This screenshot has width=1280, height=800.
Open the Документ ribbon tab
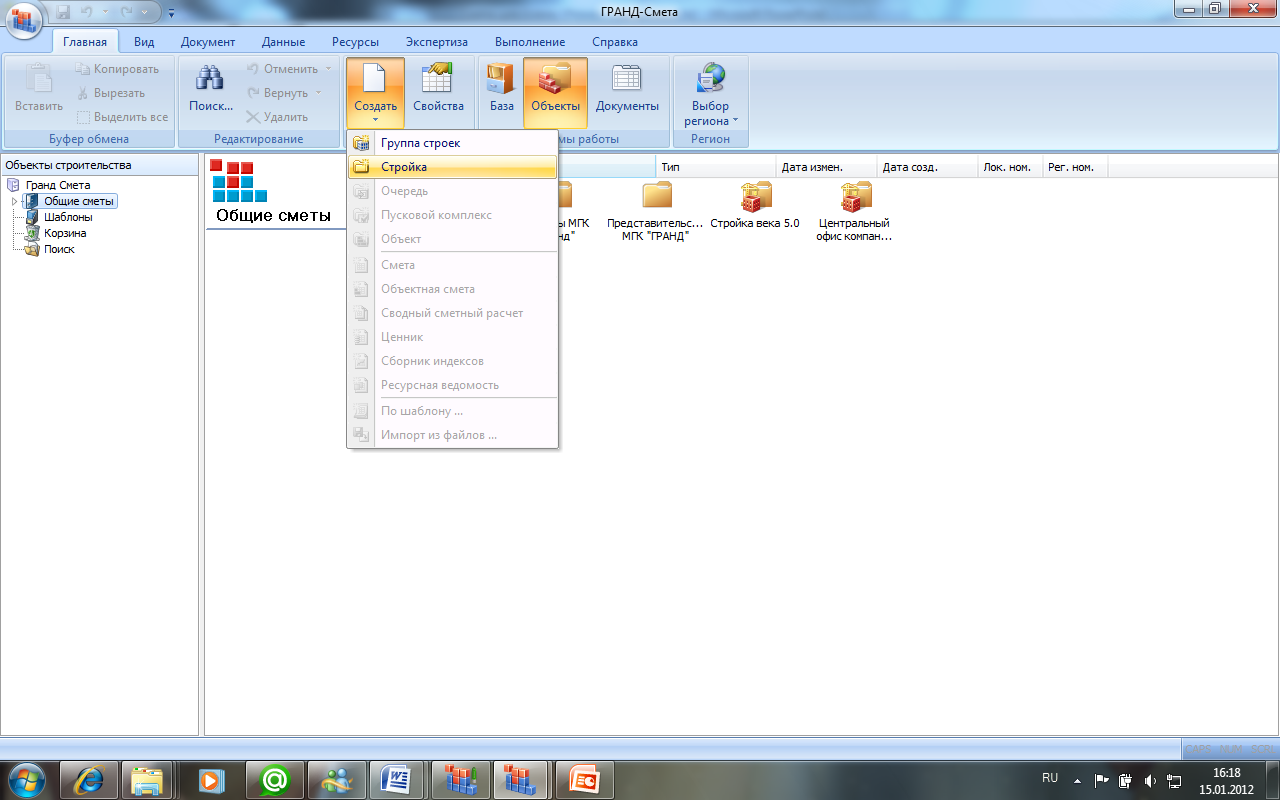click(208, 42)
